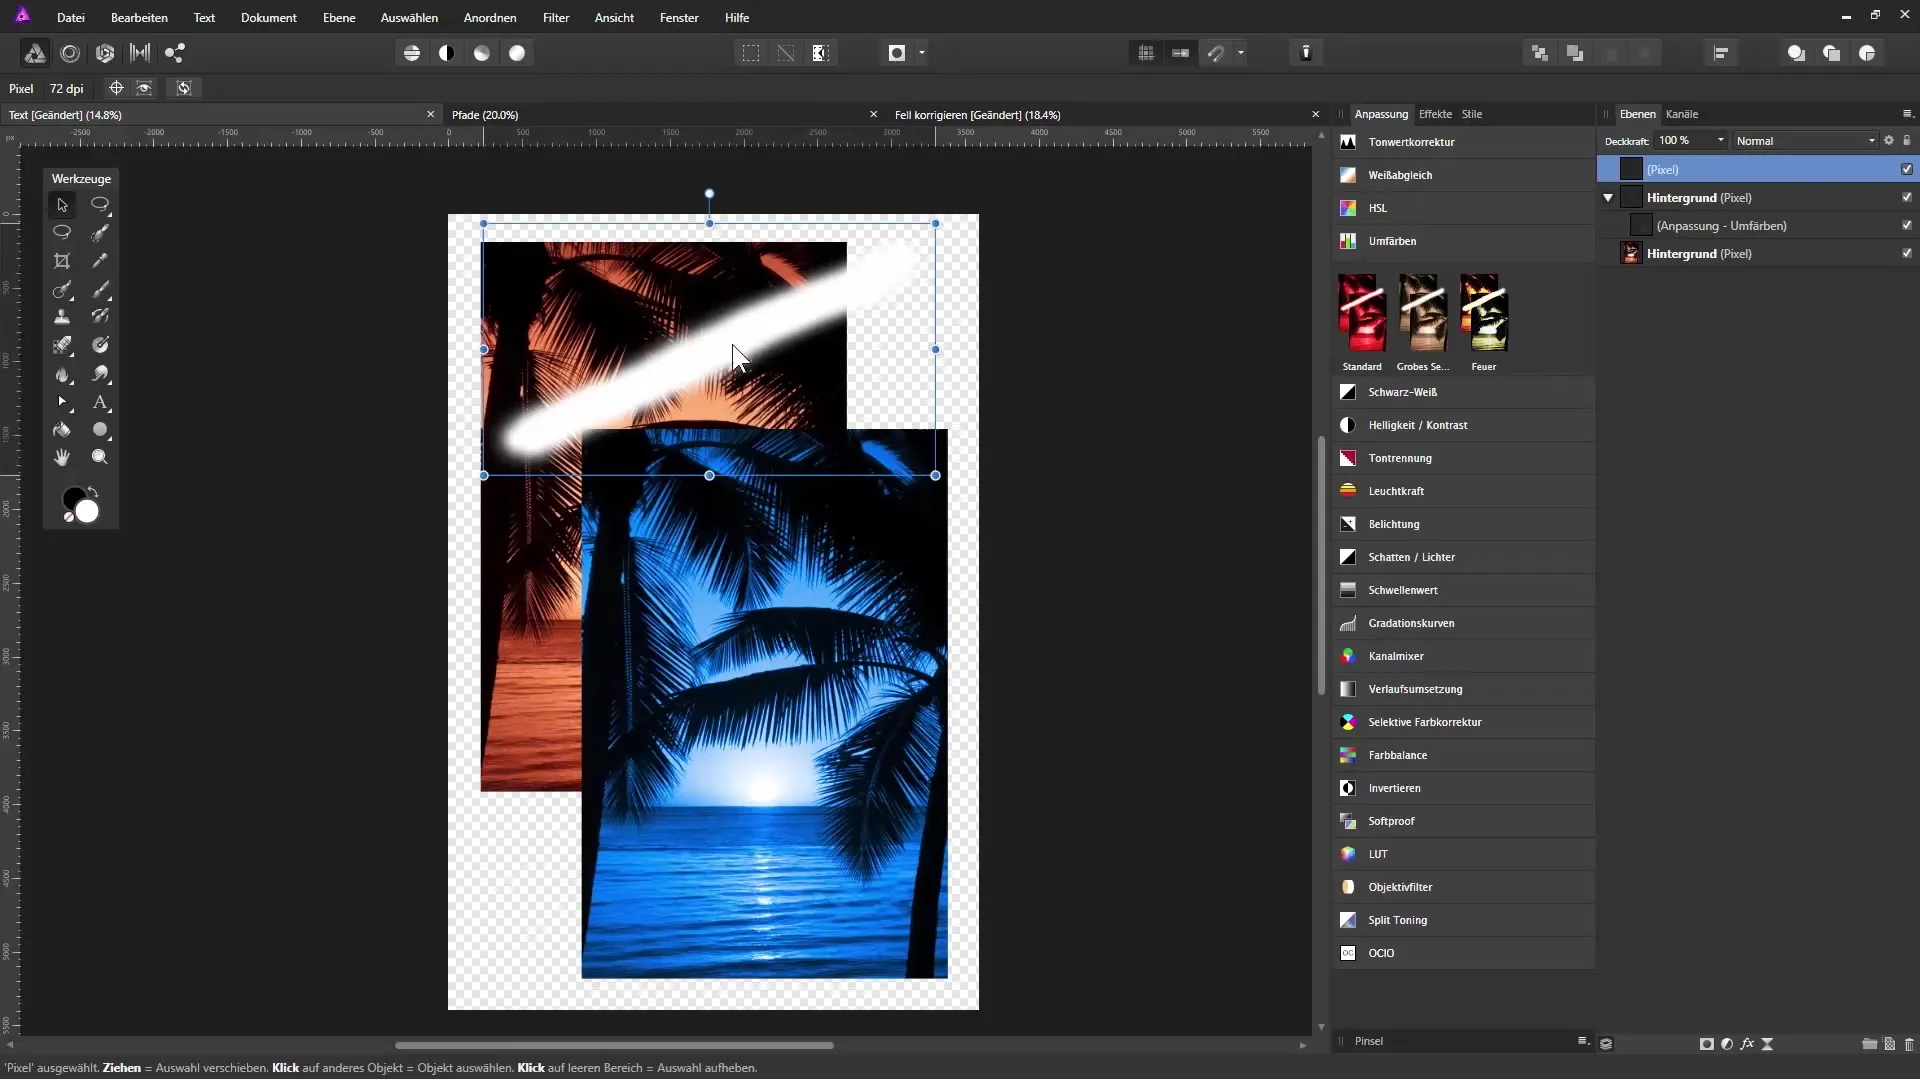Select the Flood Fill bucket tool
This screenshot has width=1920, height=1080.
click(x=62, y=430)
